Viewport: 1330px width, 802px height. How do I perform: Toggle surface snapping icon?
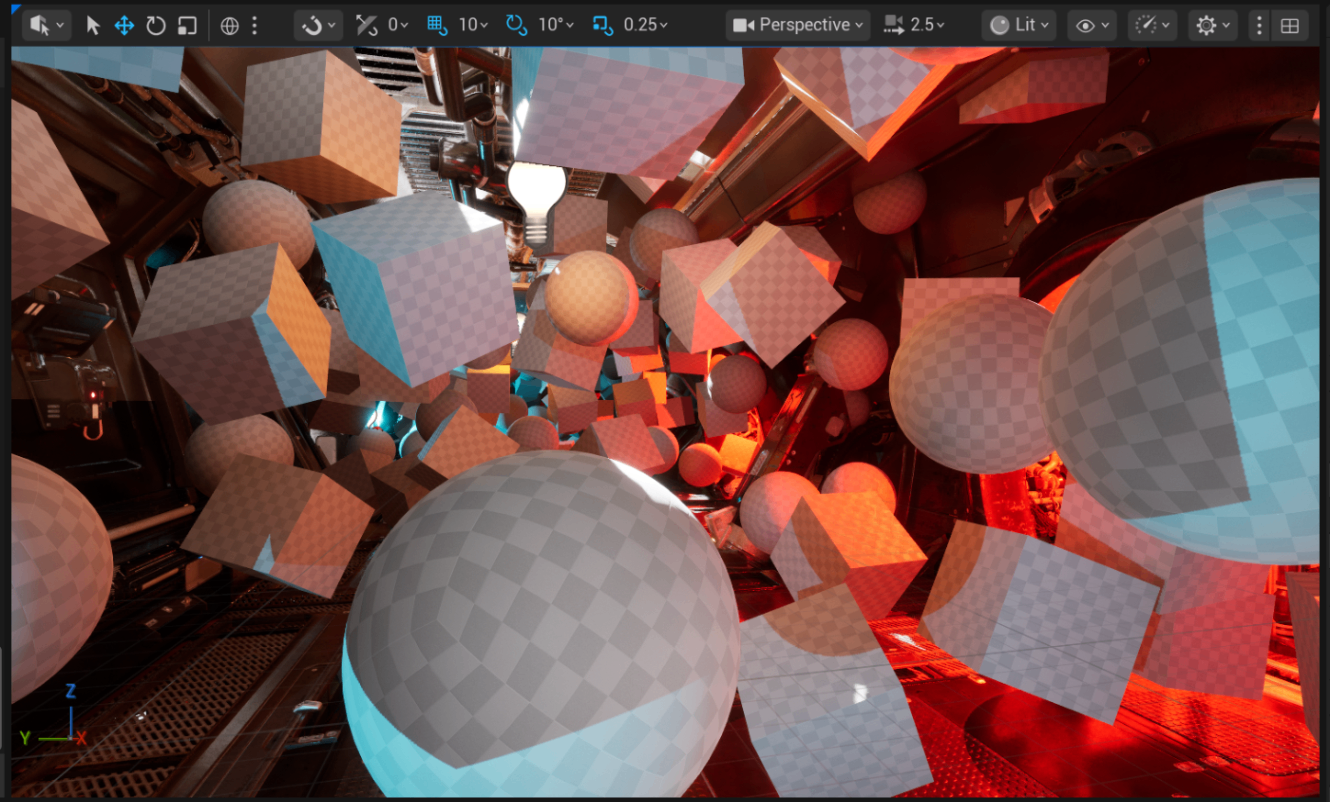(x=367, y=25)
